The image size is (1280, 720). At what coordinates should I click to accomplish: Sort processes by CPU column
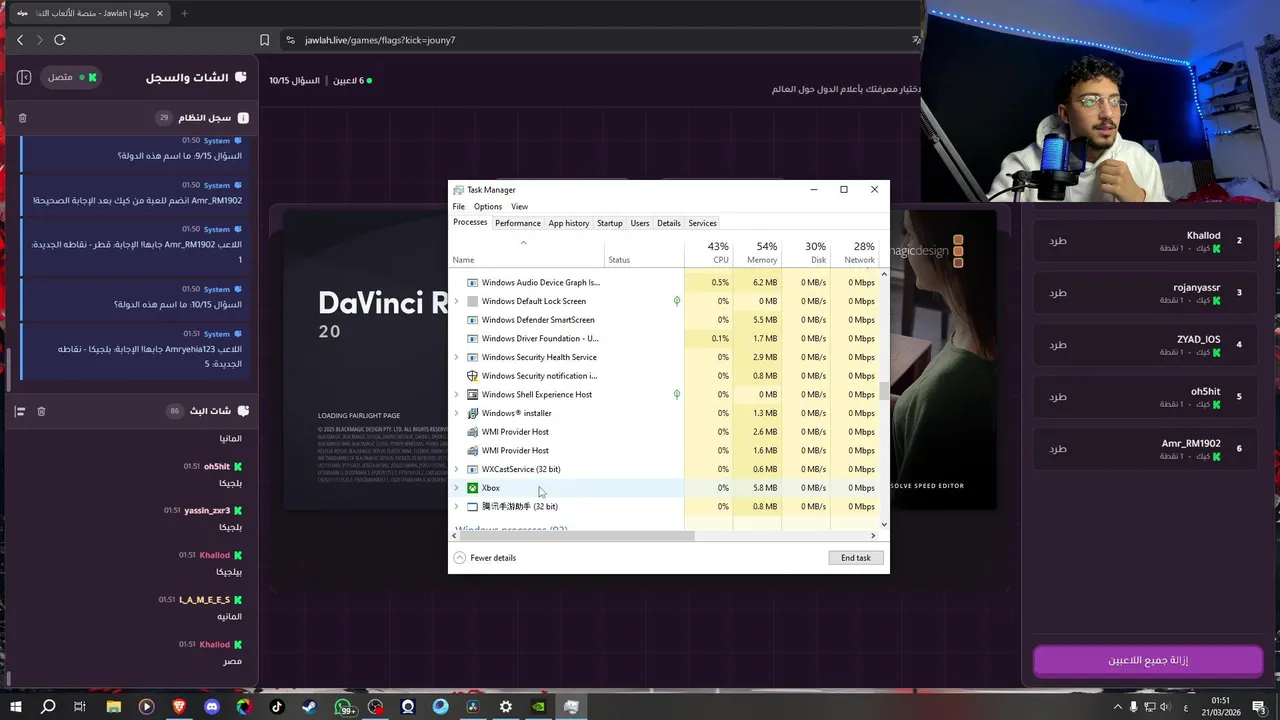[x=709, y=252]
